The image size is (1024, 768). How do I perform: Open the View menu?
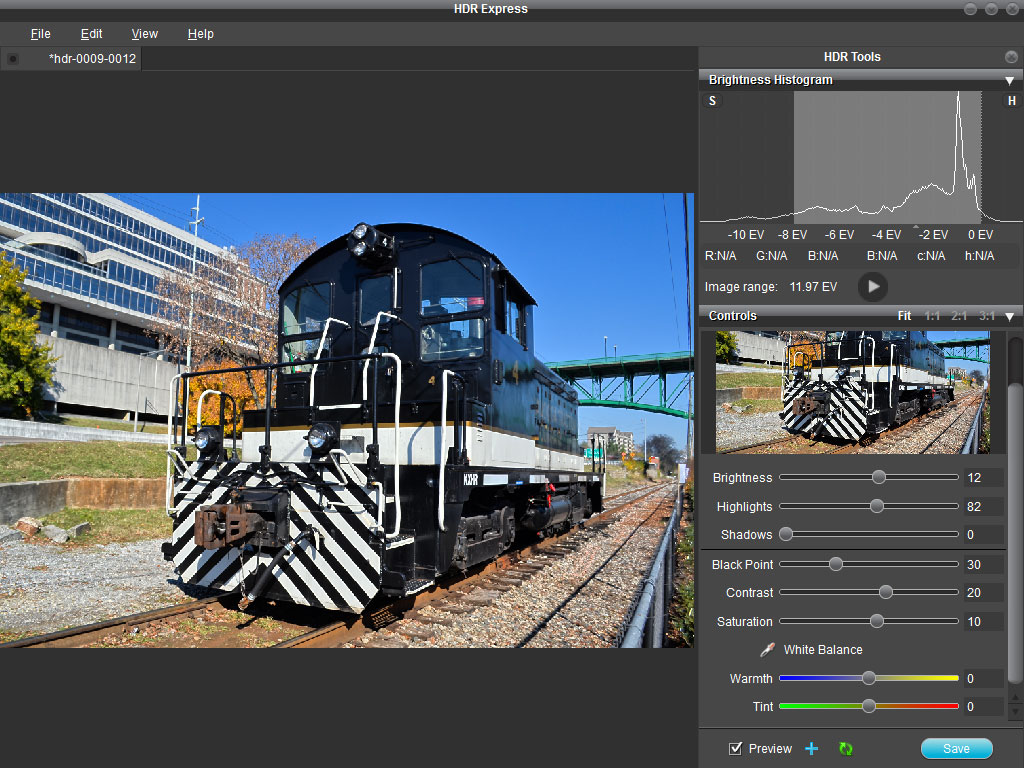(145, 34)
